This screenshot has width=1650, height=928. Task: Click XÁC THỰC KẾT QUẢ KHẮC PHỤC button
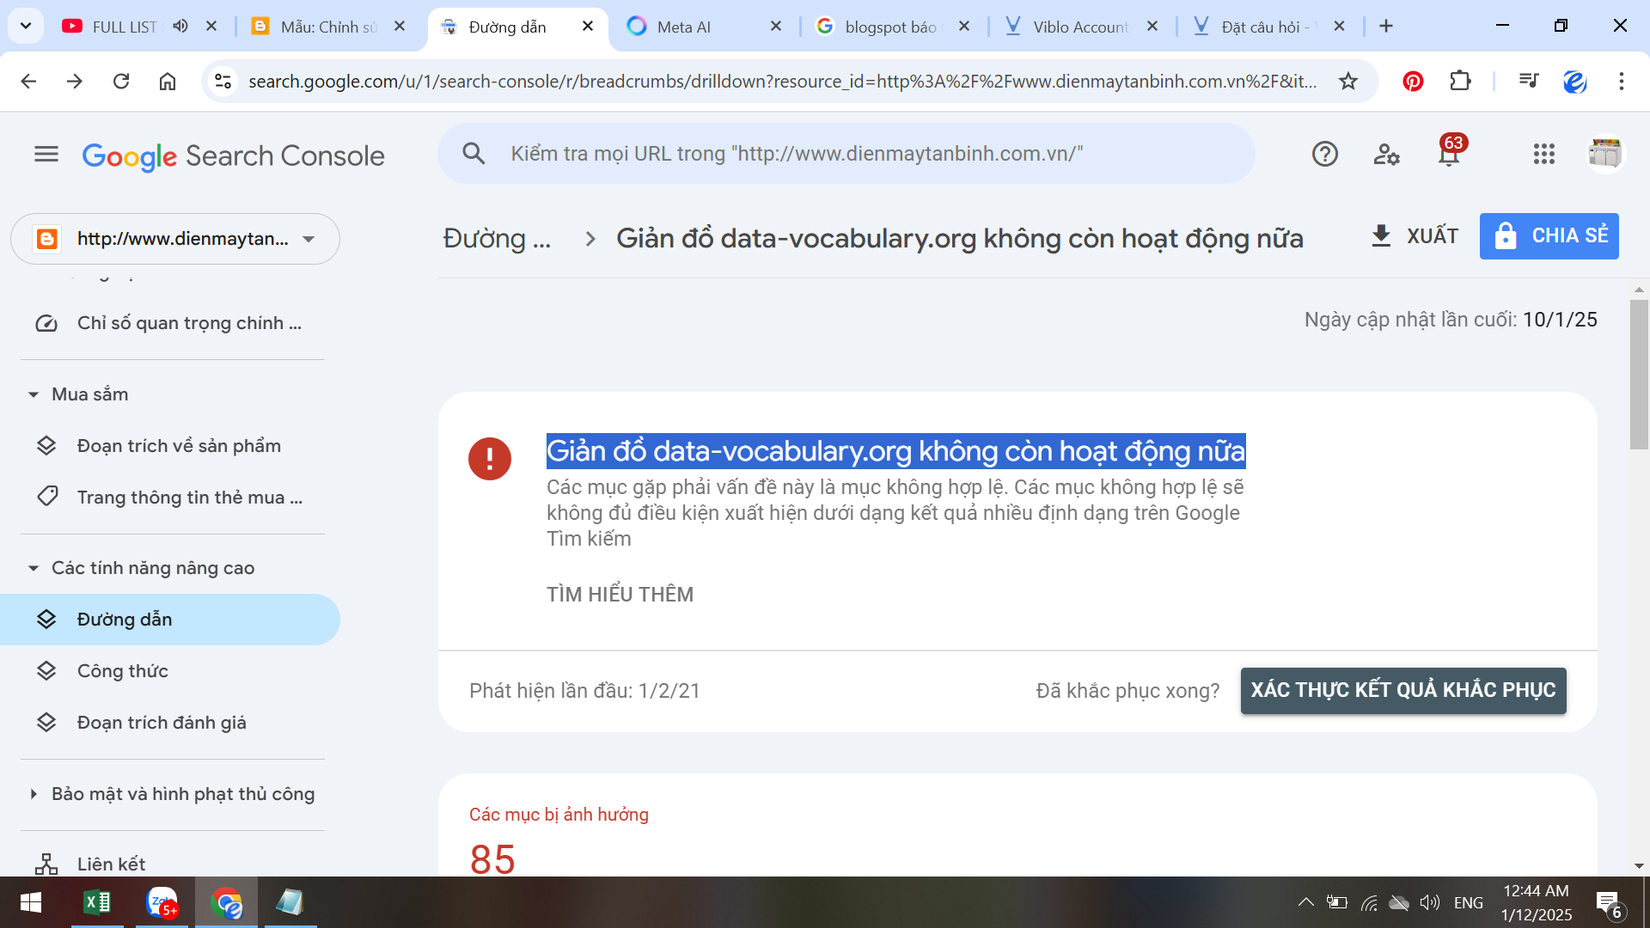[x=1403, y=691]
